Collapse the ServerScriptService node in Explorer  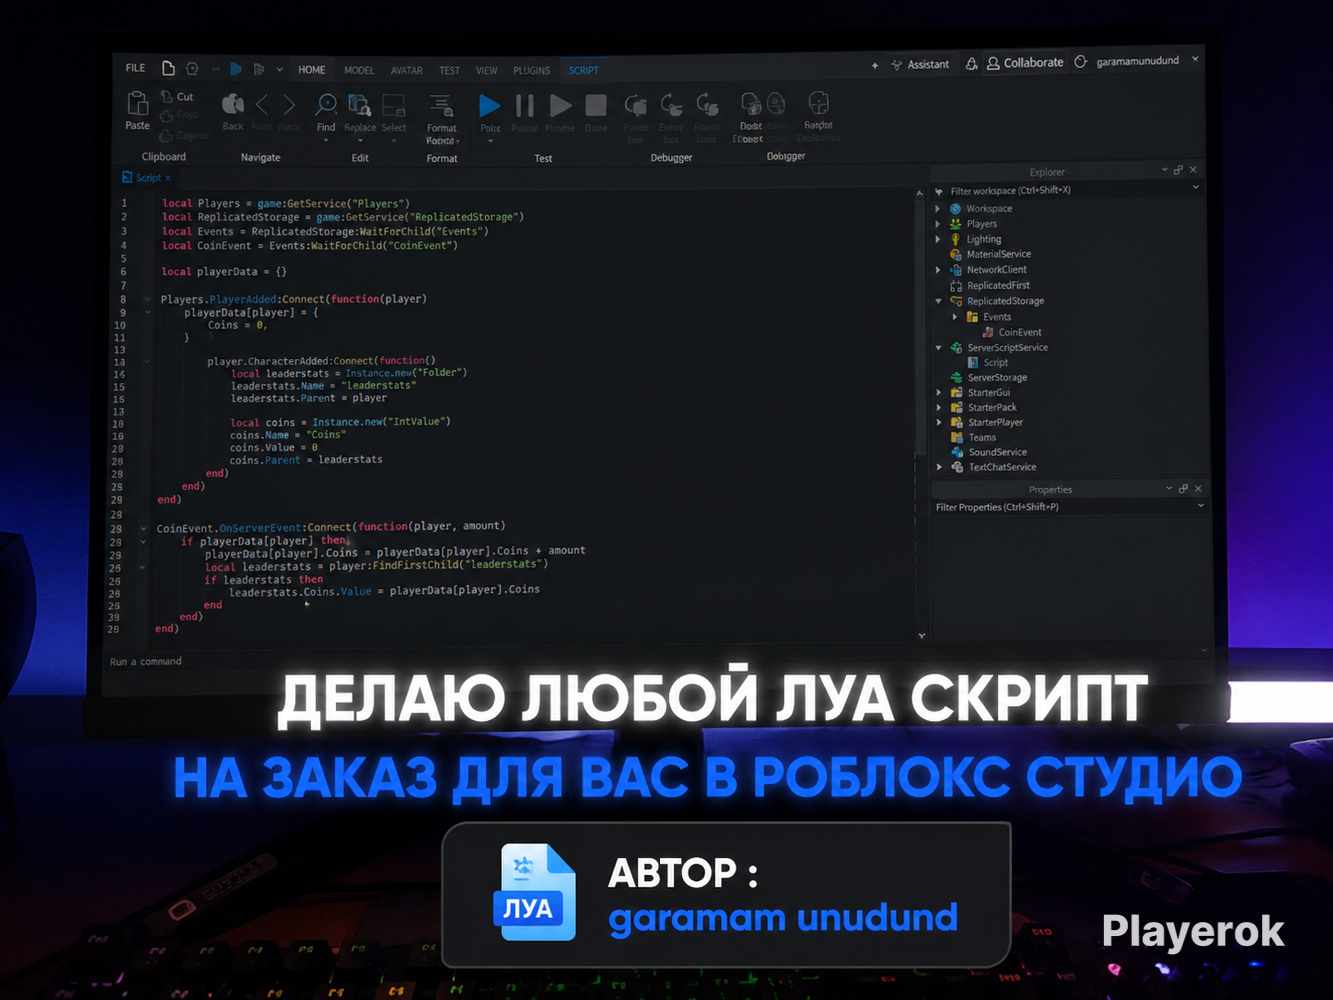coord(938,348)
